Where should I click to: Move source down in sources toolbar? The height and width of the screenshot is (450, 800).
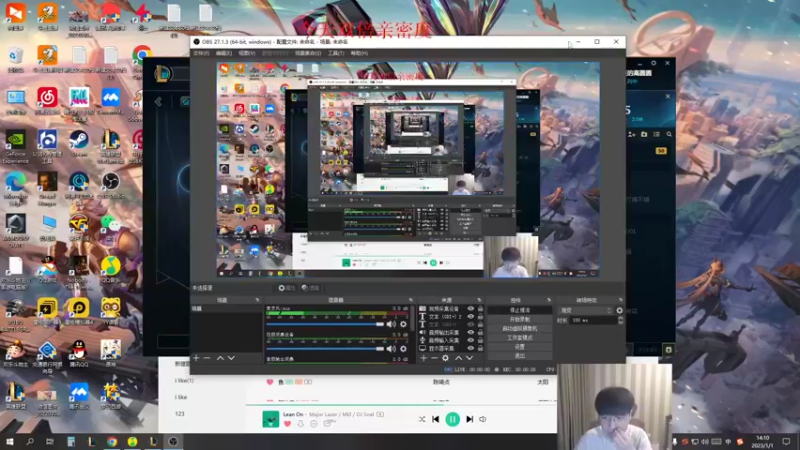coord(469,358)
